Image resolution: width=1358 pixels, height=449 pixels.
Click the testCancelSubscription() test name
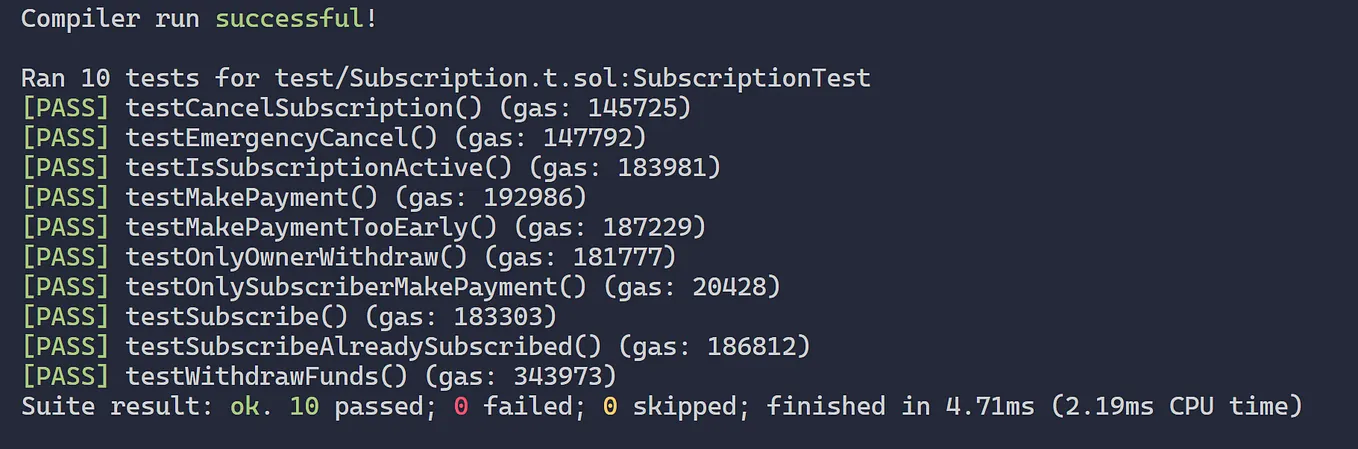[x=289, y=108]
